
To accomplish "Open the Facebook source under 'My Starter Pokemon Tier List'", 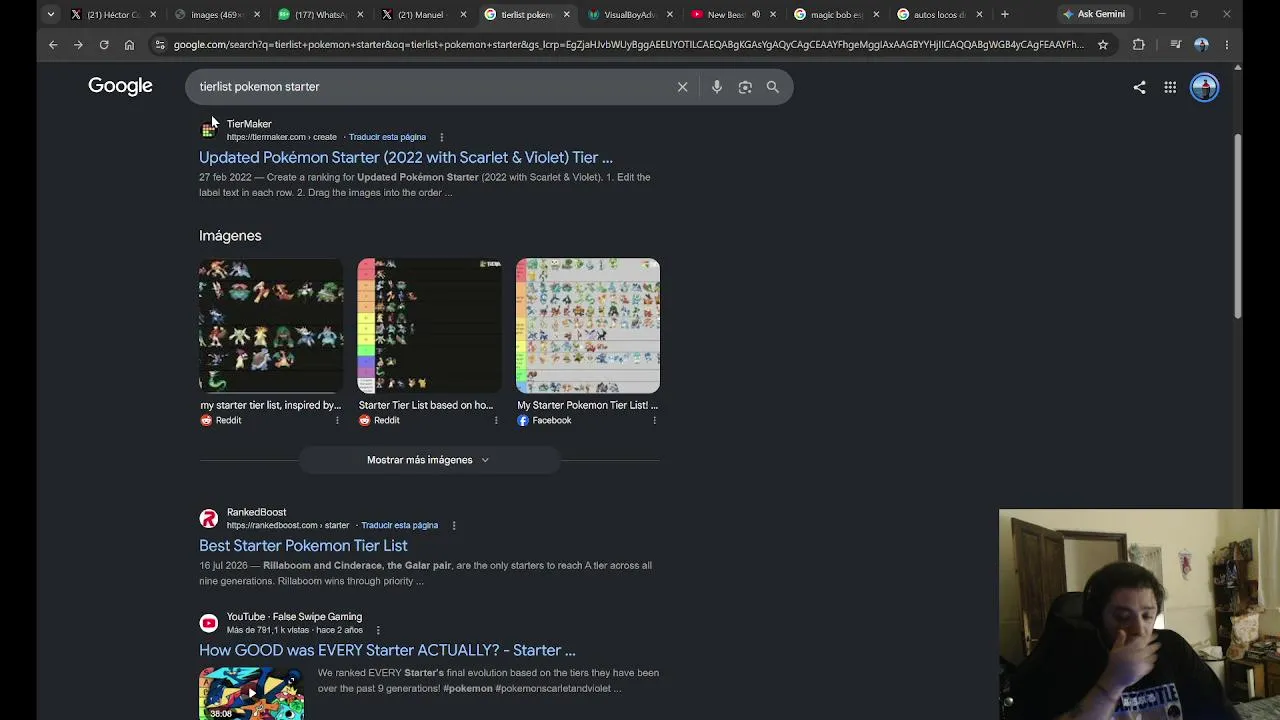I will tap(544, 420).
